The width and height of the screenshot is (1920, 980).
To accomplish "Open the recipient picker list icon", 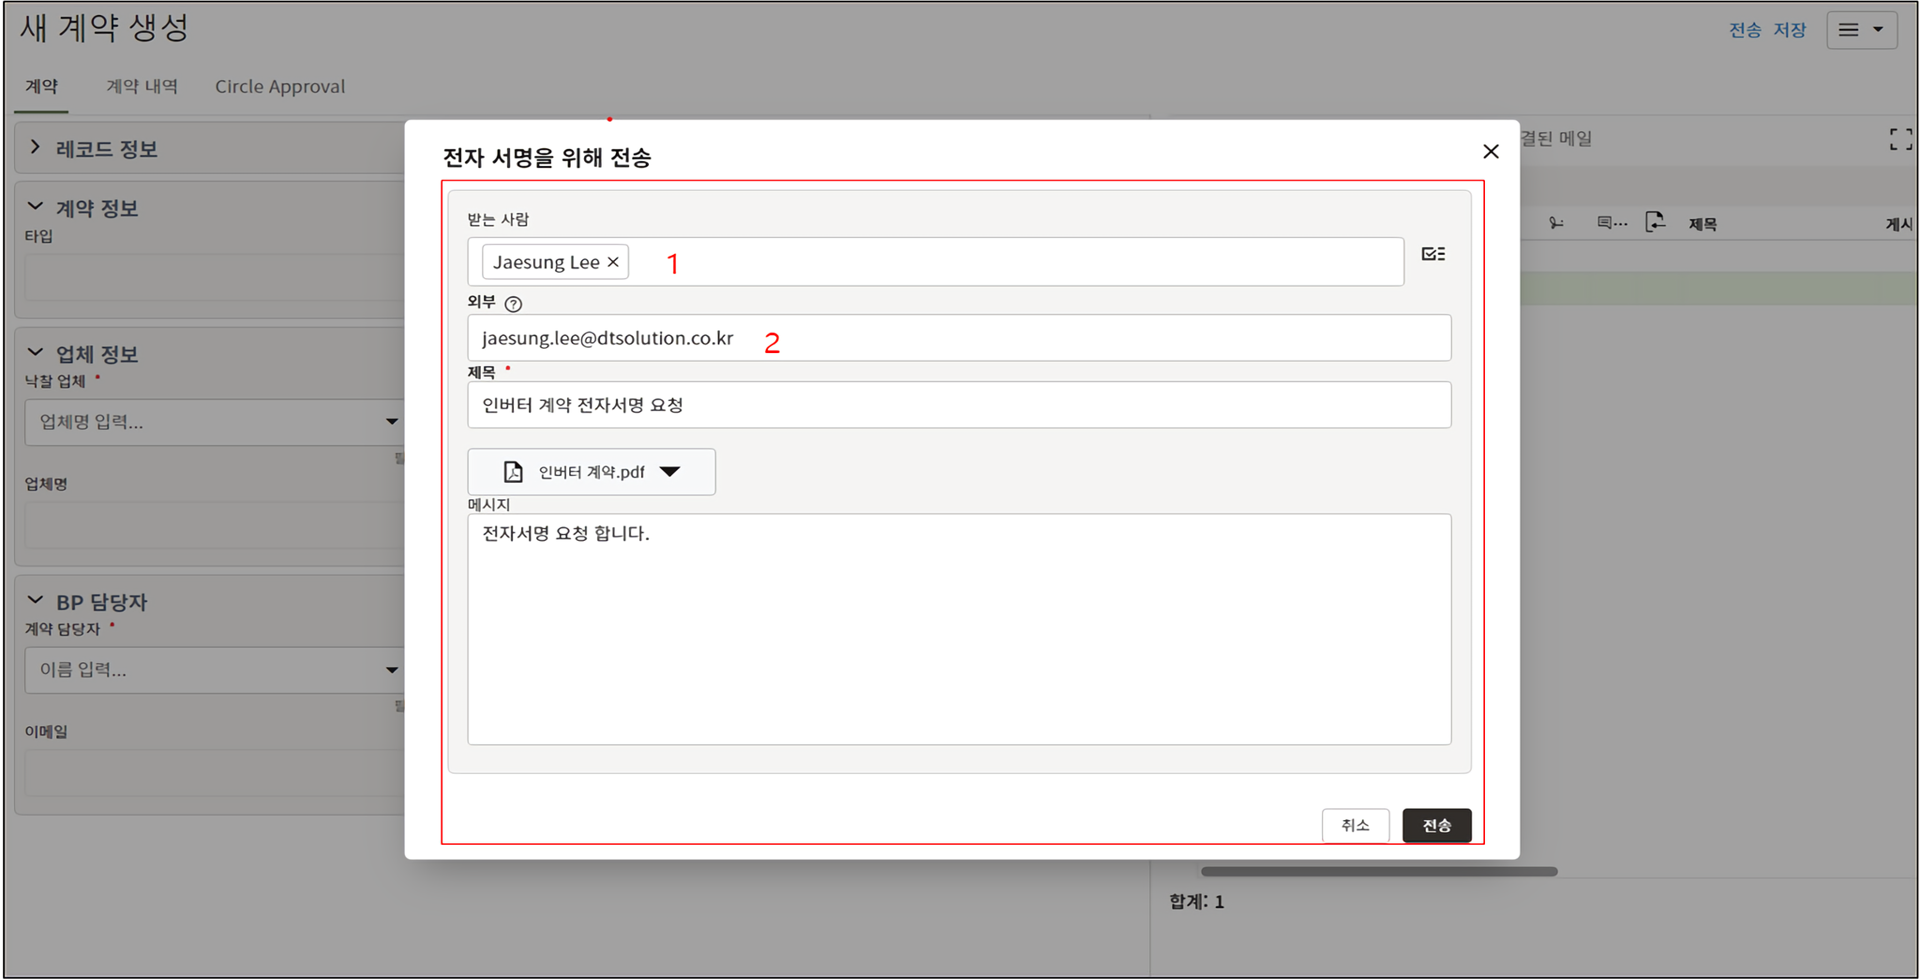I will [1433, 254].
